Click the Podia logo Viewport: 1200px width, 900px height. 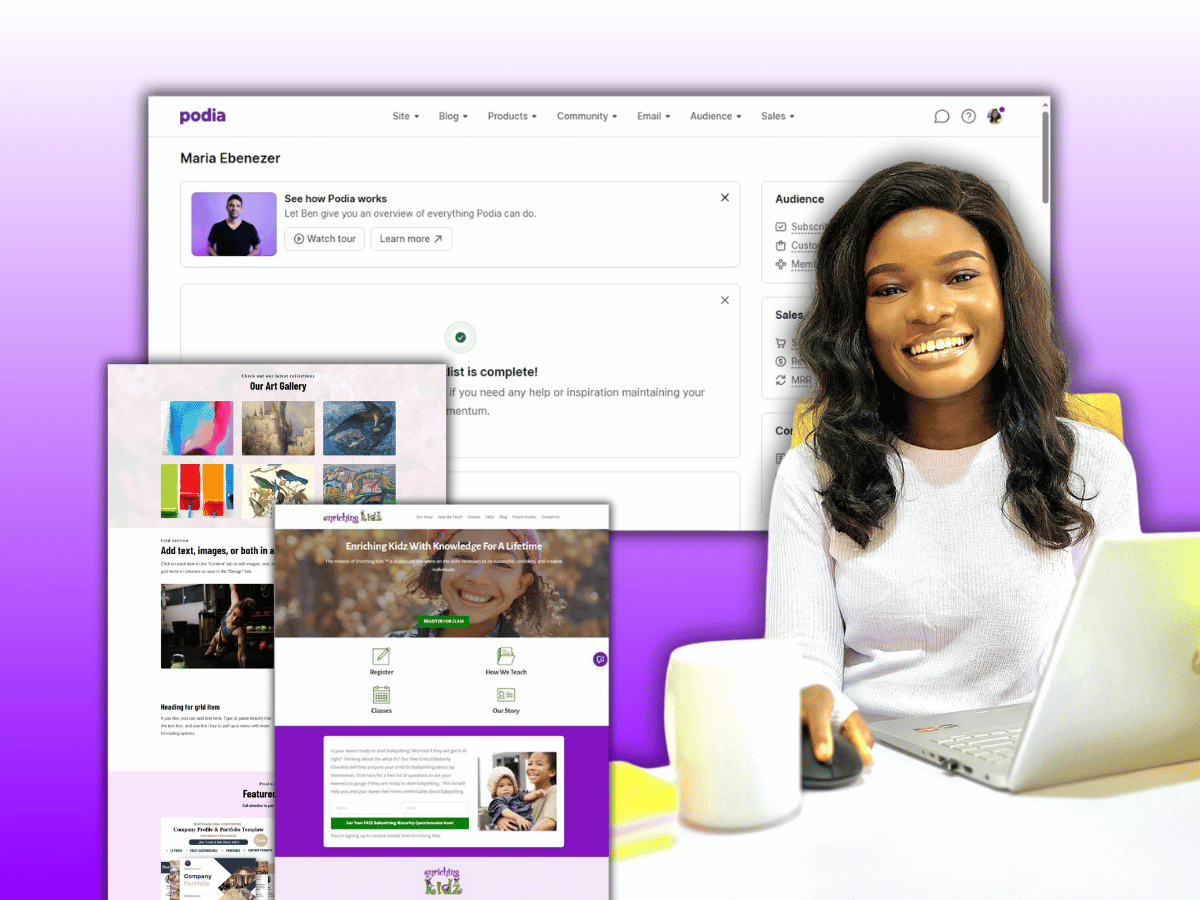[x=203, y=116]
